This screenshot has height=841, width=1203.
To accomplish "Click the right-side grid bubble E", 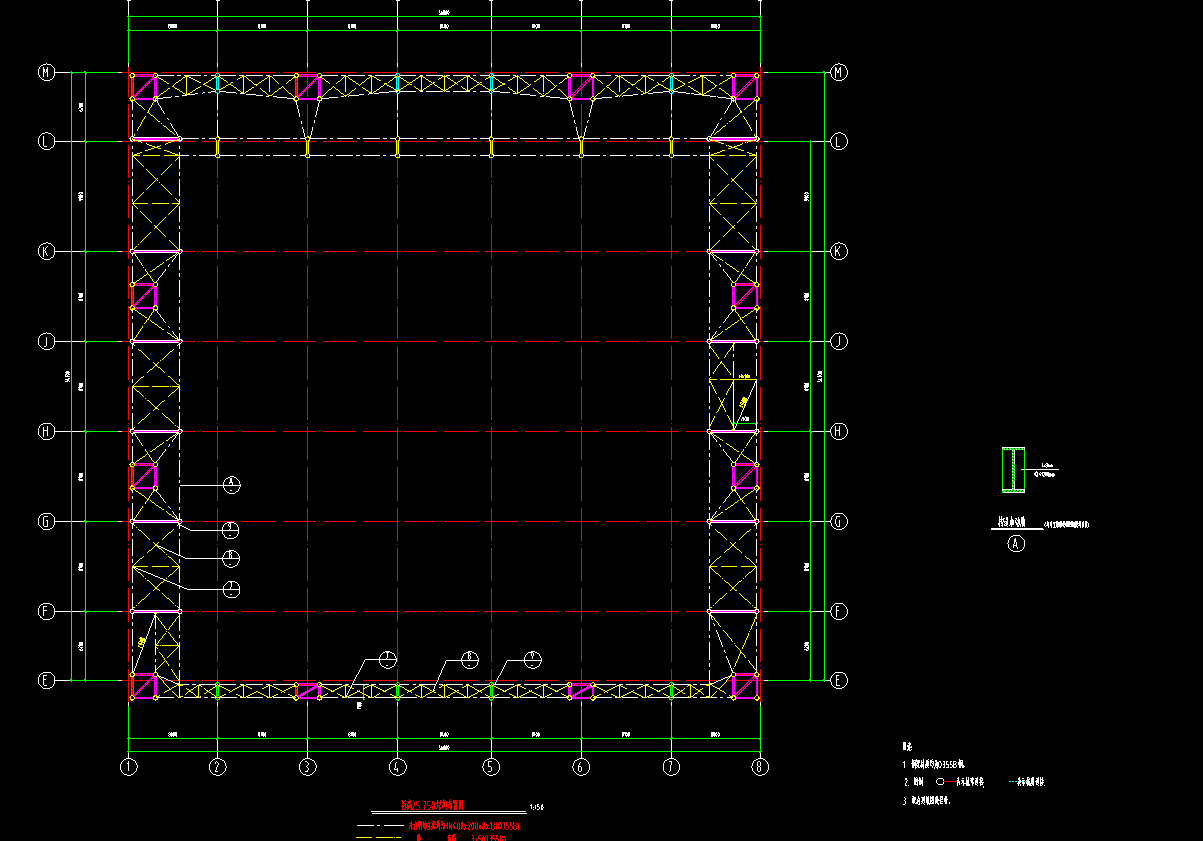I will tap(839, 680).
